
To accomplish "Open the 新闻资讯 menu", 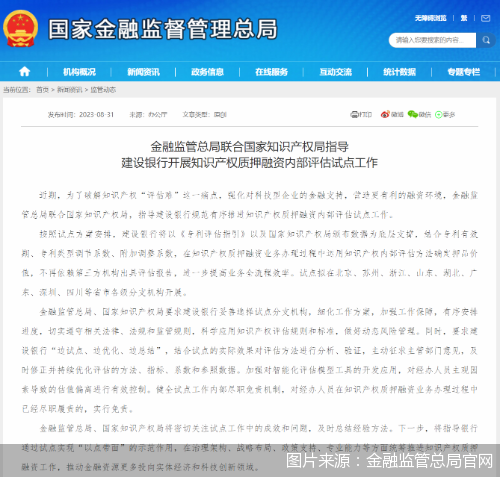I will point(143,72).
